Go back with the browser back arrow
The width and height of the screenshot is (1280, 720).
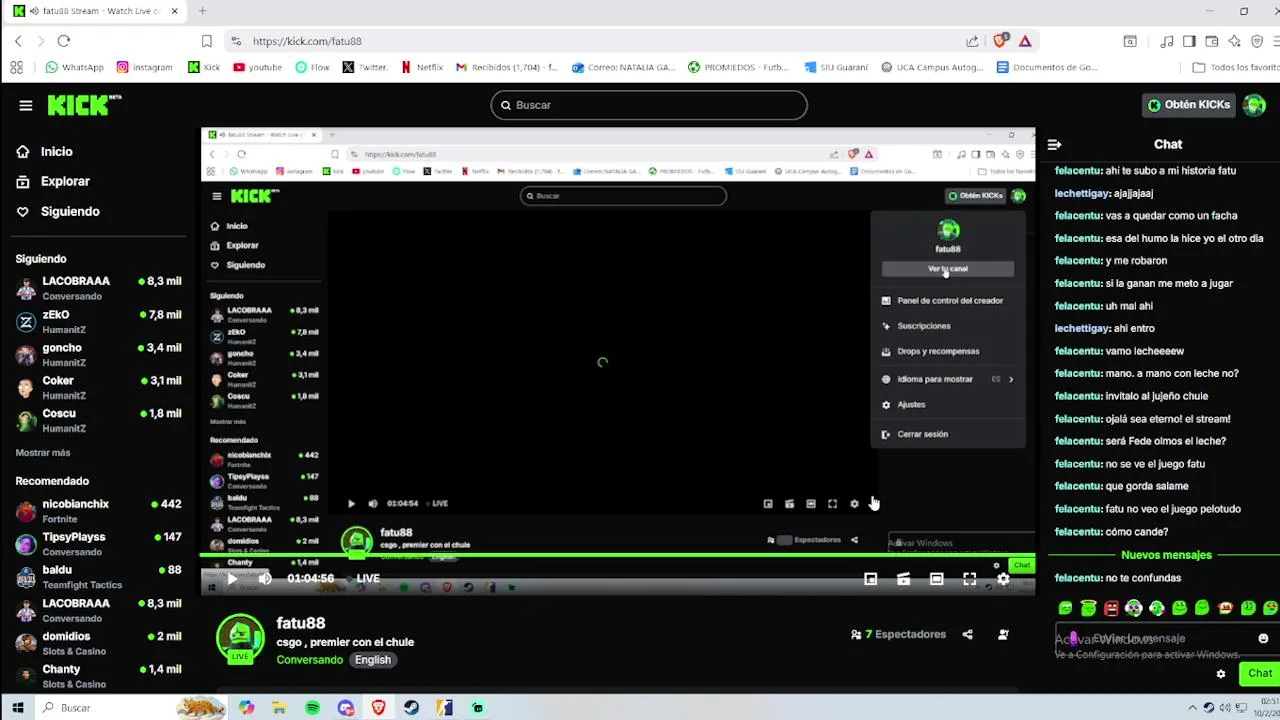pyautogui.click(x=18, y=41)
